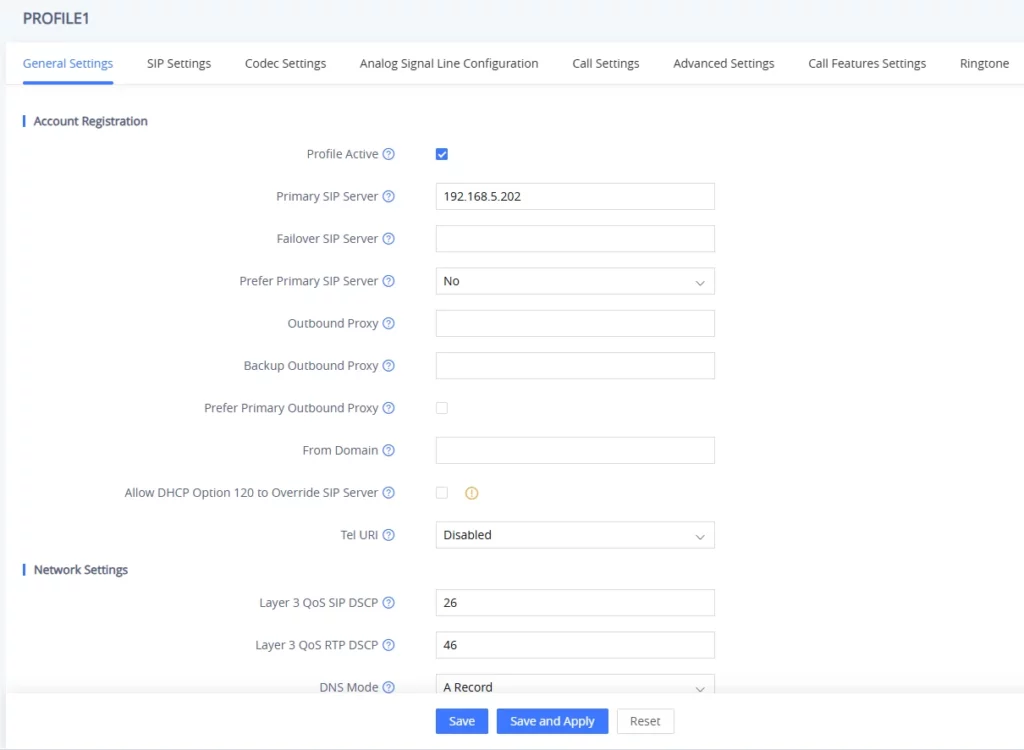Open help icon beside Outbound Proxy label
1024x750 pixels.
[x=389, y=323]
